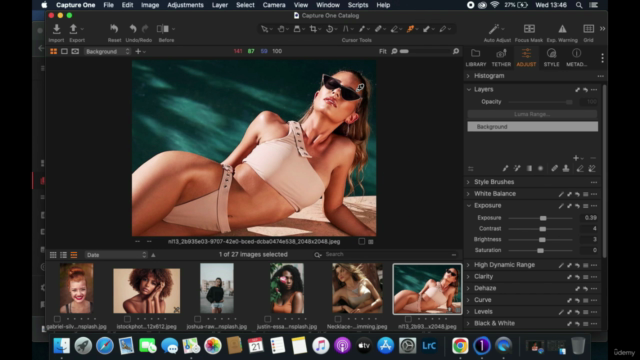
Task: Click the Redo arrow icon
Action: [145, 29]
